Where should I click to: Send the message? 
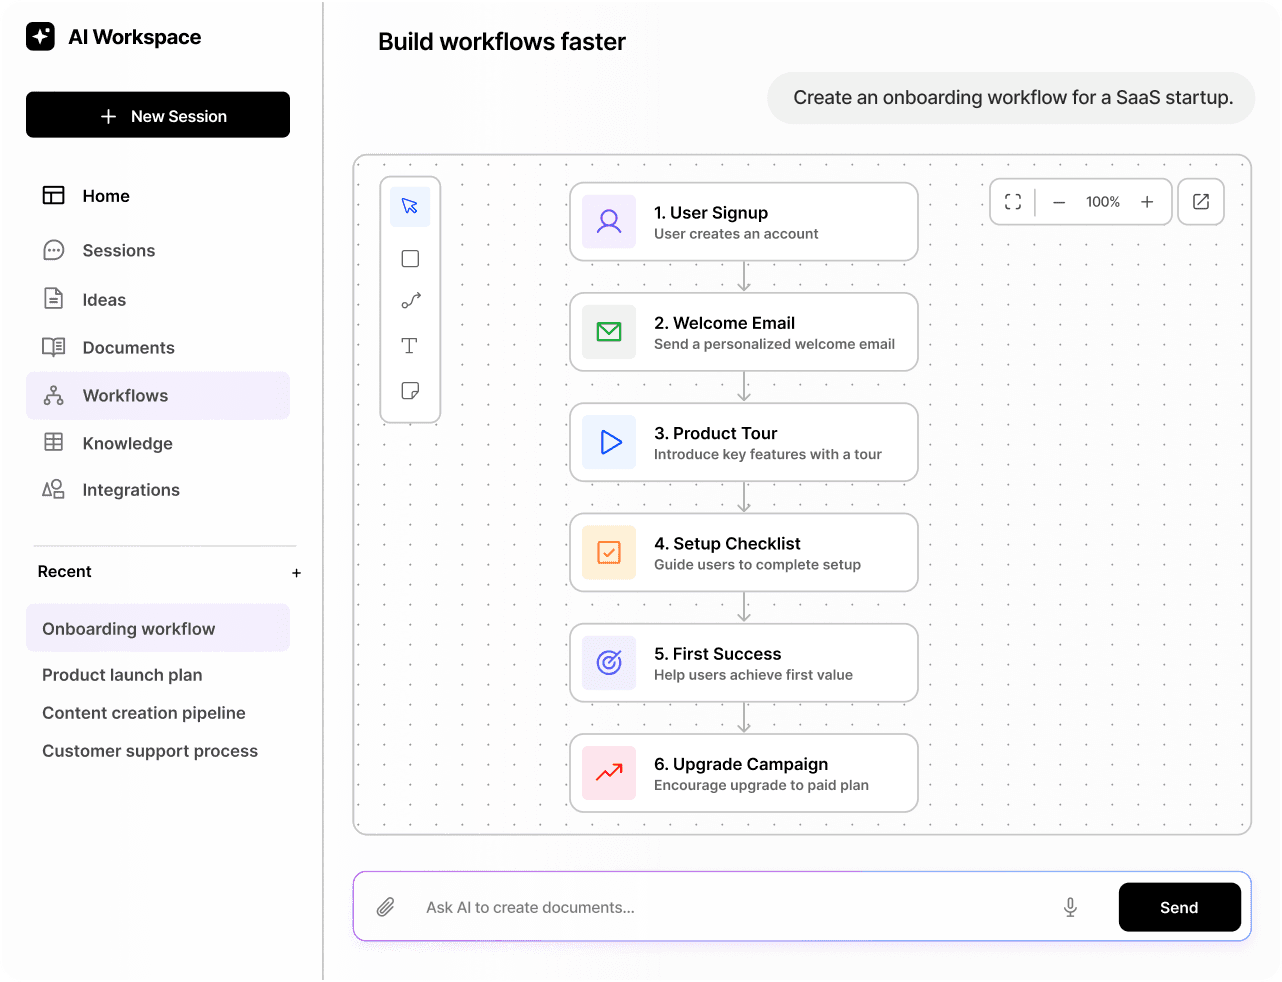[1180, 907]
